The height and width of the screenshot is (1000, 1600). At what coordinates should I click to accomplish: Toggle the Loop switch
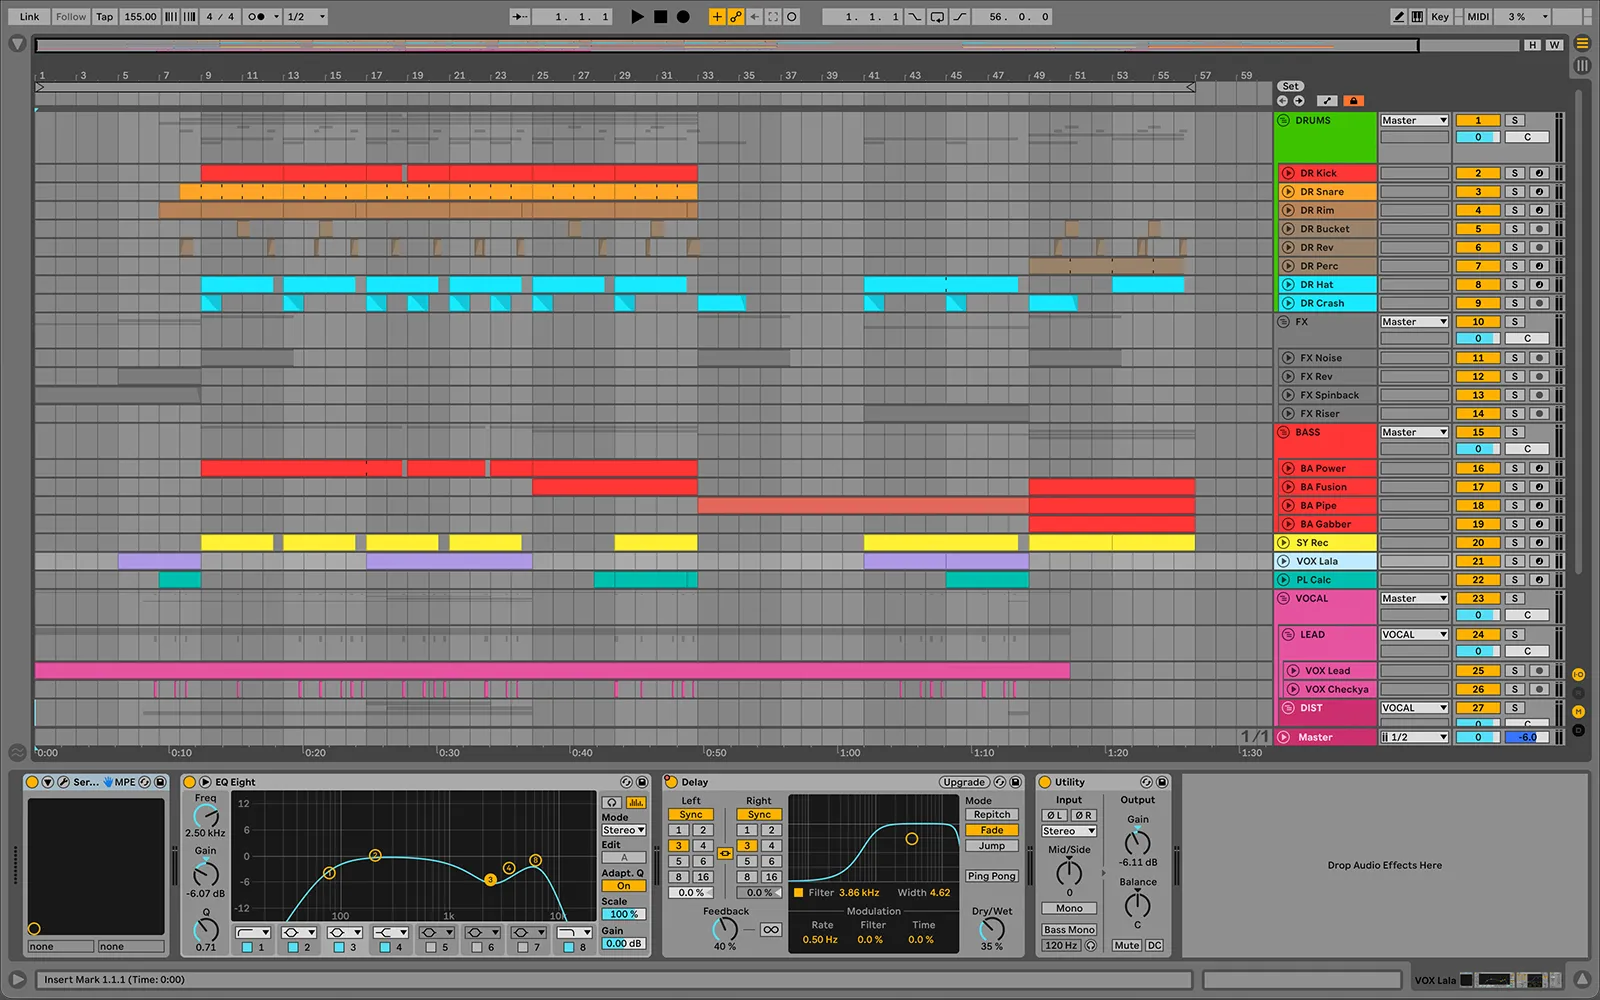click(937, 17)
